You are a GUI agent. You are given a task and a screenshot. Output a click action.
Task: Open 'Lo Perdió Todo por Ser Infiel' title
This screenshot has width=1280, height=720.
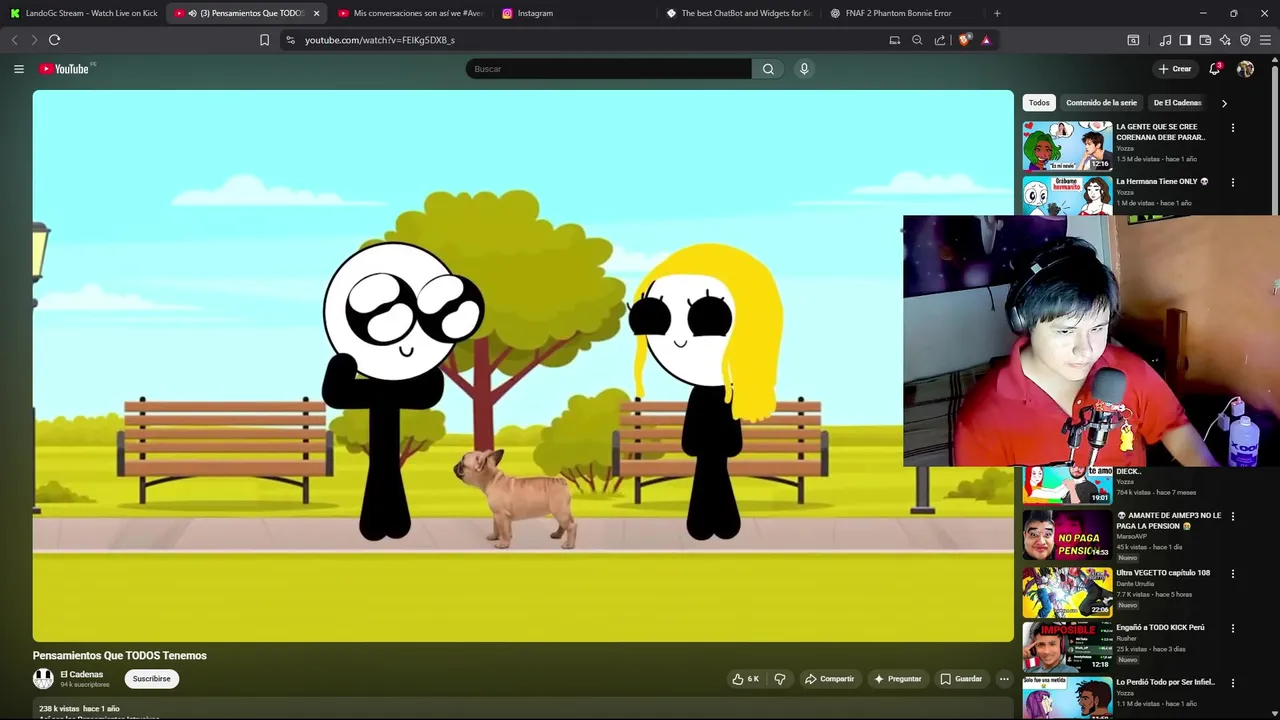tap(1165, 683)
